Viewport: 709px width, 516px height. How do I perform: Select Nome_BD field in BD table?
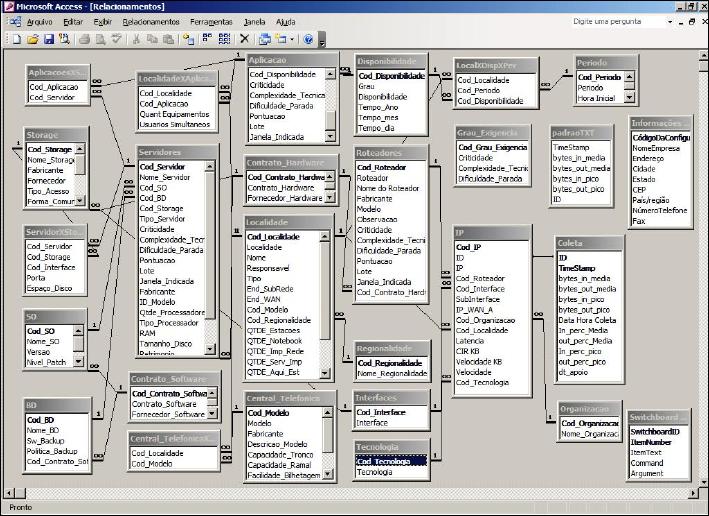[57, 430]
